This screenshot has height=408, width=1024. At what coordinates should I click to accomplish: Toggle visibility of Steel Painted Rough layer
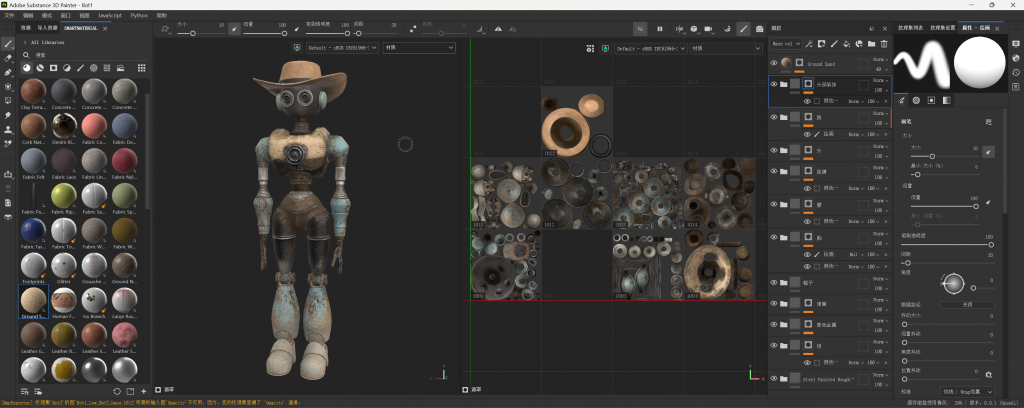click(x=774, y=379)
